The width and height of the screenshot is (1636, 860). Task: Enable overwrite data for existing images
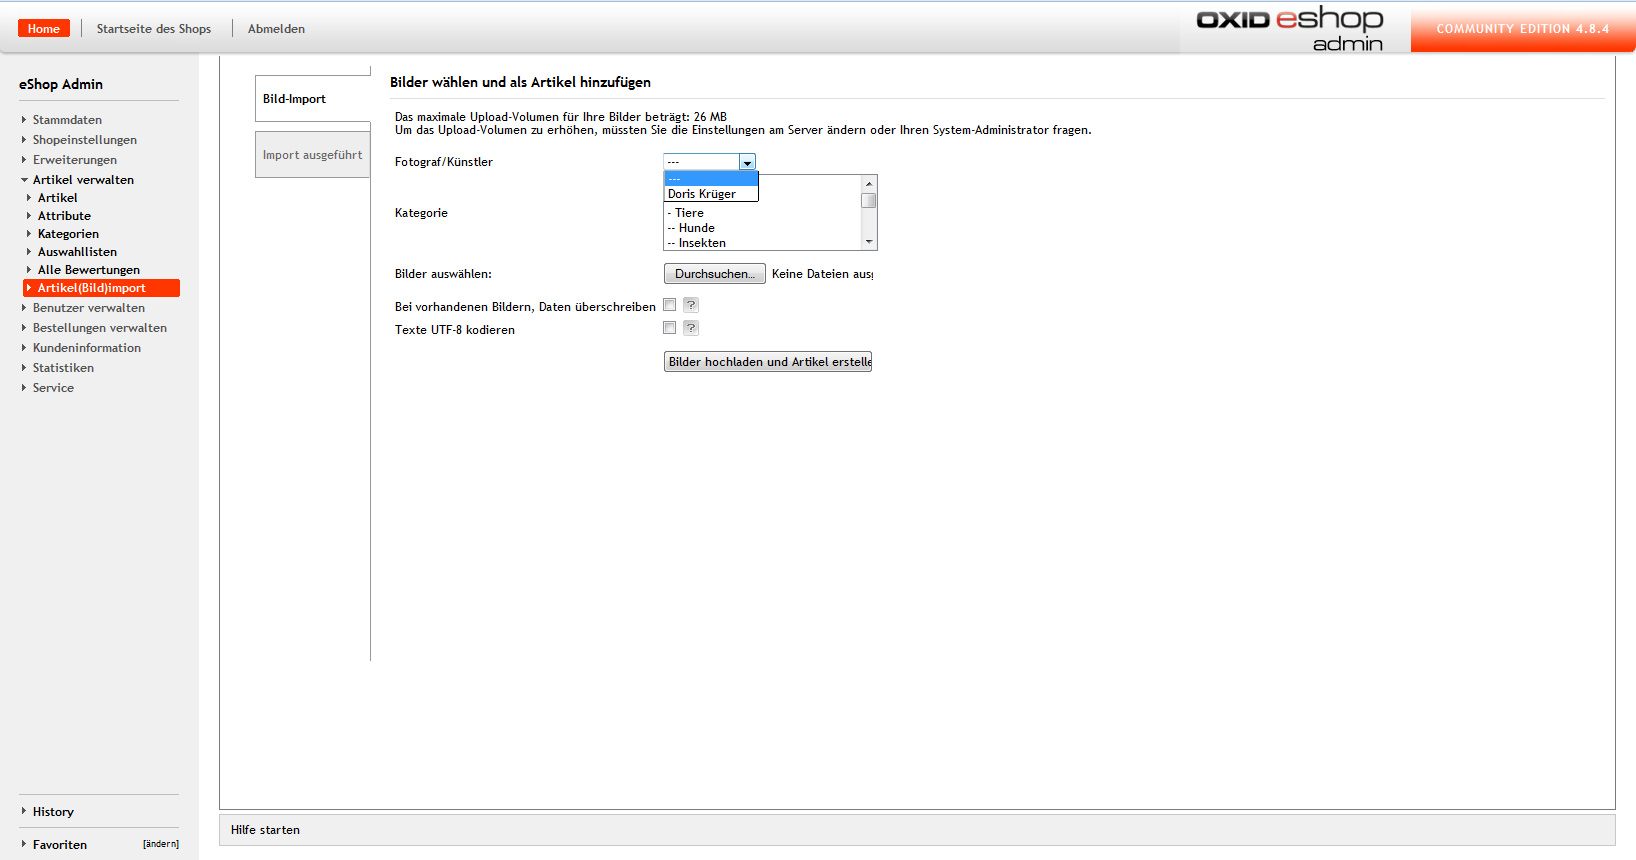click(670, 305)
